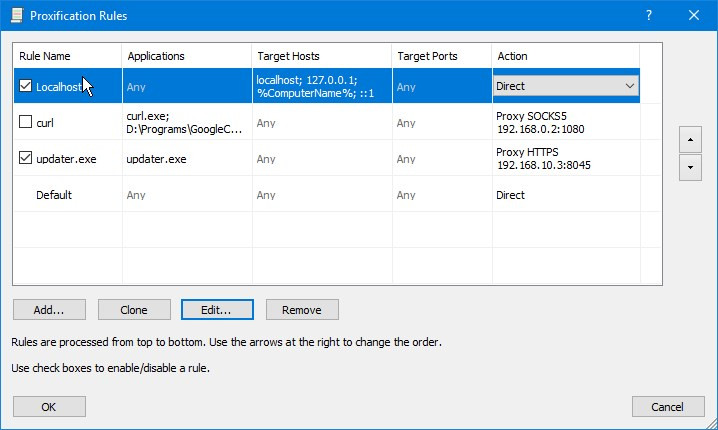Viewport: 718px width, 430px height.
Task: Remove the selected rule
Action: (302, 310)
